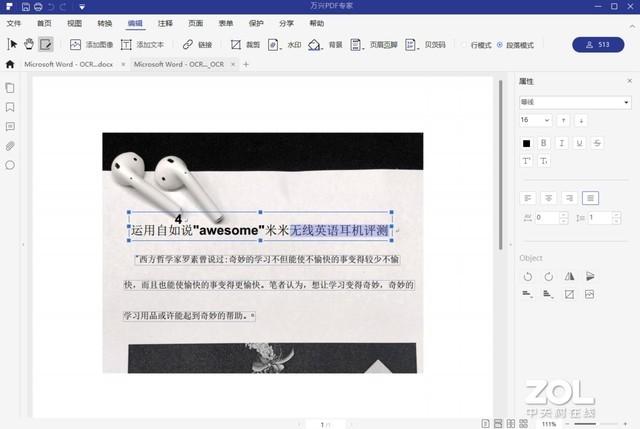Redo the last action
Screen dimensions: 640x429
pos(62,7)
